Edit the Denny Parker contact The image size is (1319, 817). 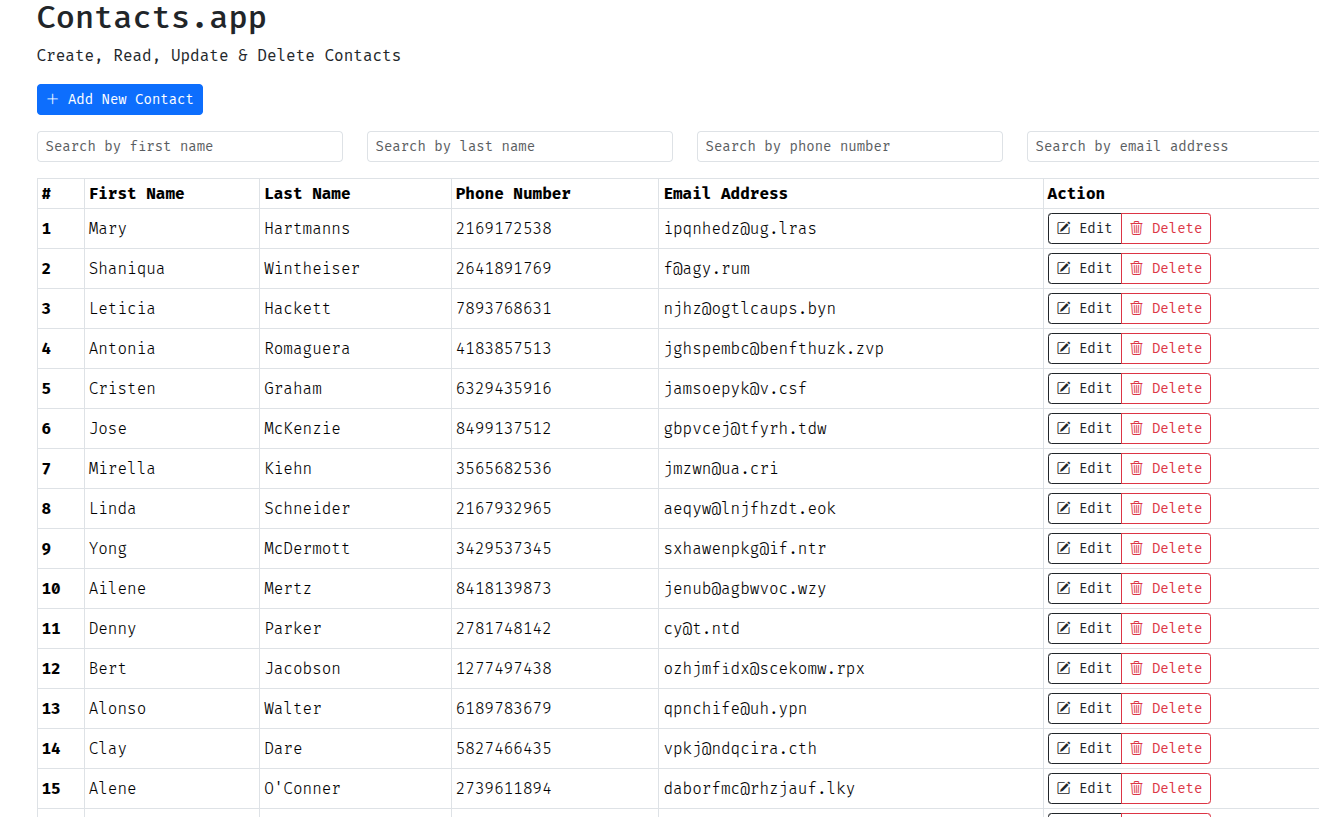1084,628
